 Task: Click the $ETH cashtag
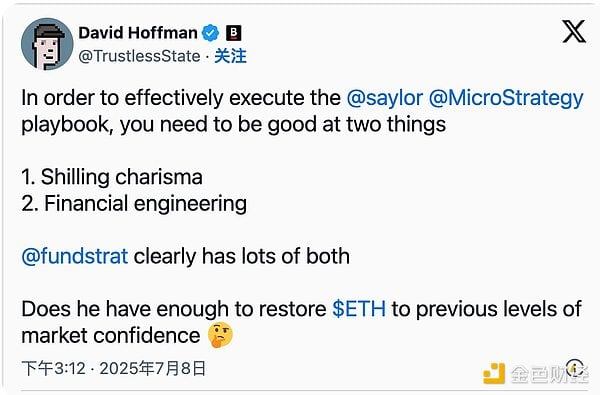pyautogui.click(x=359, y=309)
